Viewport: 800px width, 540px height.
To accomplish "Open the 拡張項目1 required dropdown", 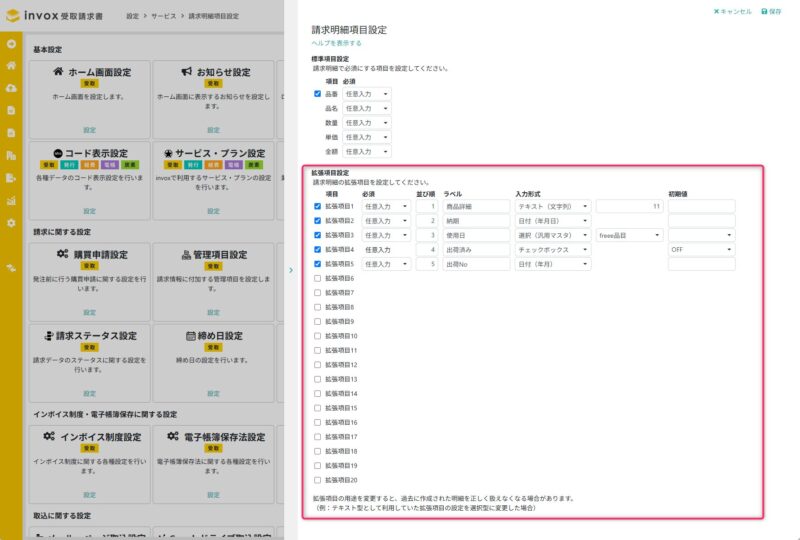I will pyautogui.click(x=386, y=206).
